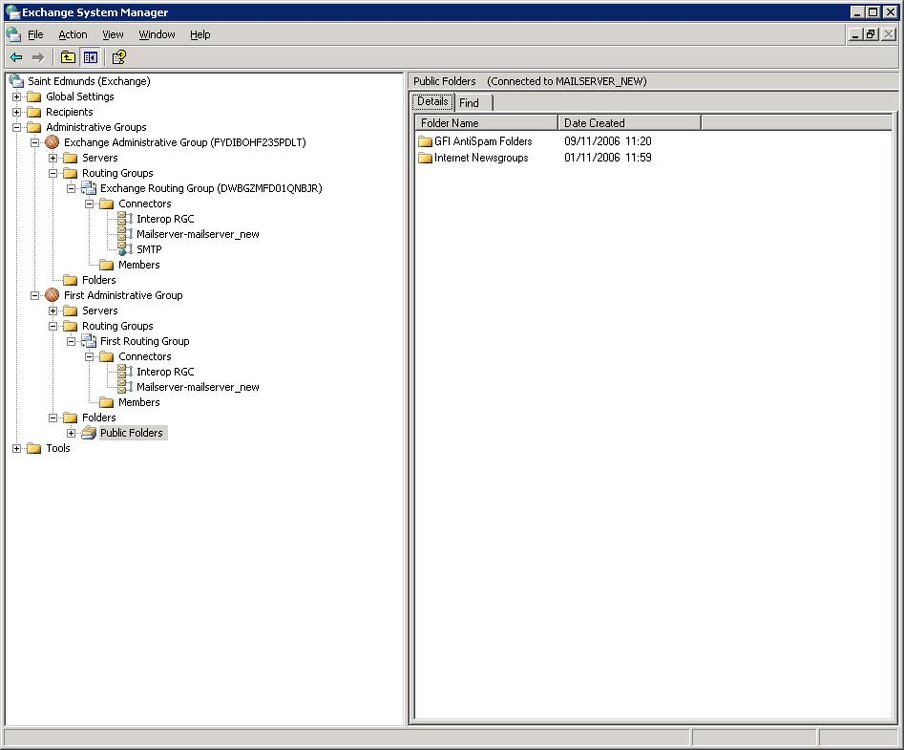Sort by Date Created column header
Viewport: 904px width, 750px height.
pyautogui.click(x=630, y=123)
